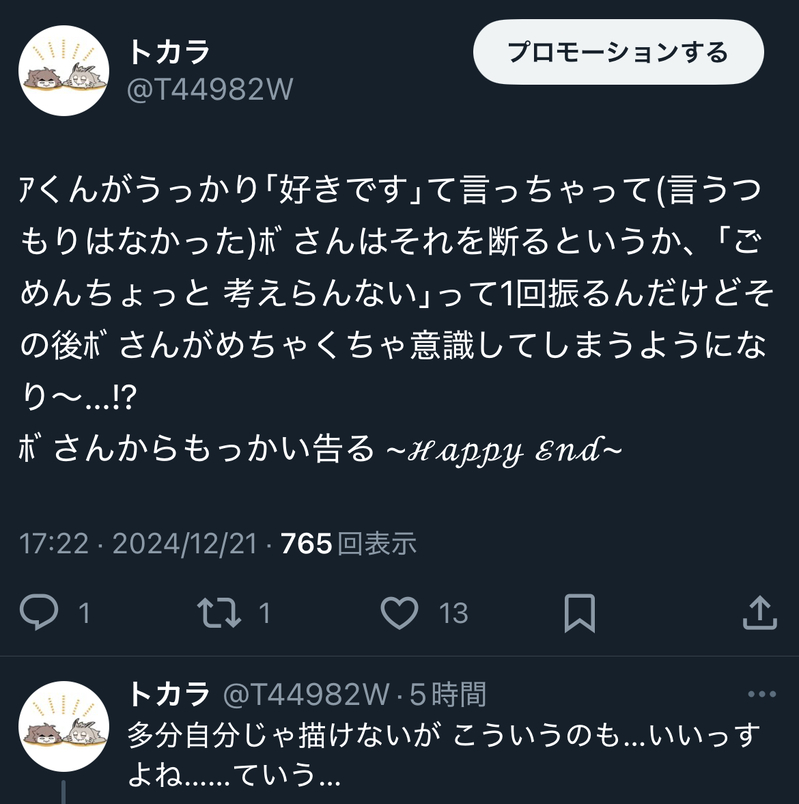View the 765 回表示 view count

point(348,543)
